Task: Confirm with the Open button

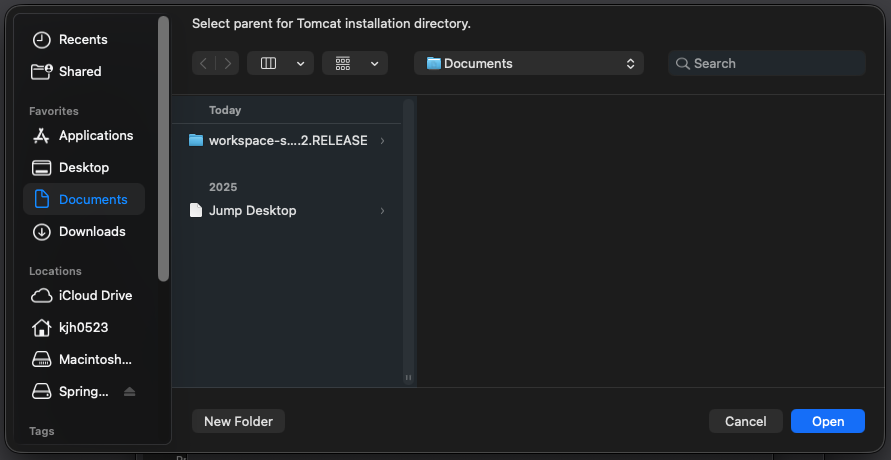Action: click(x=828, y=421)
